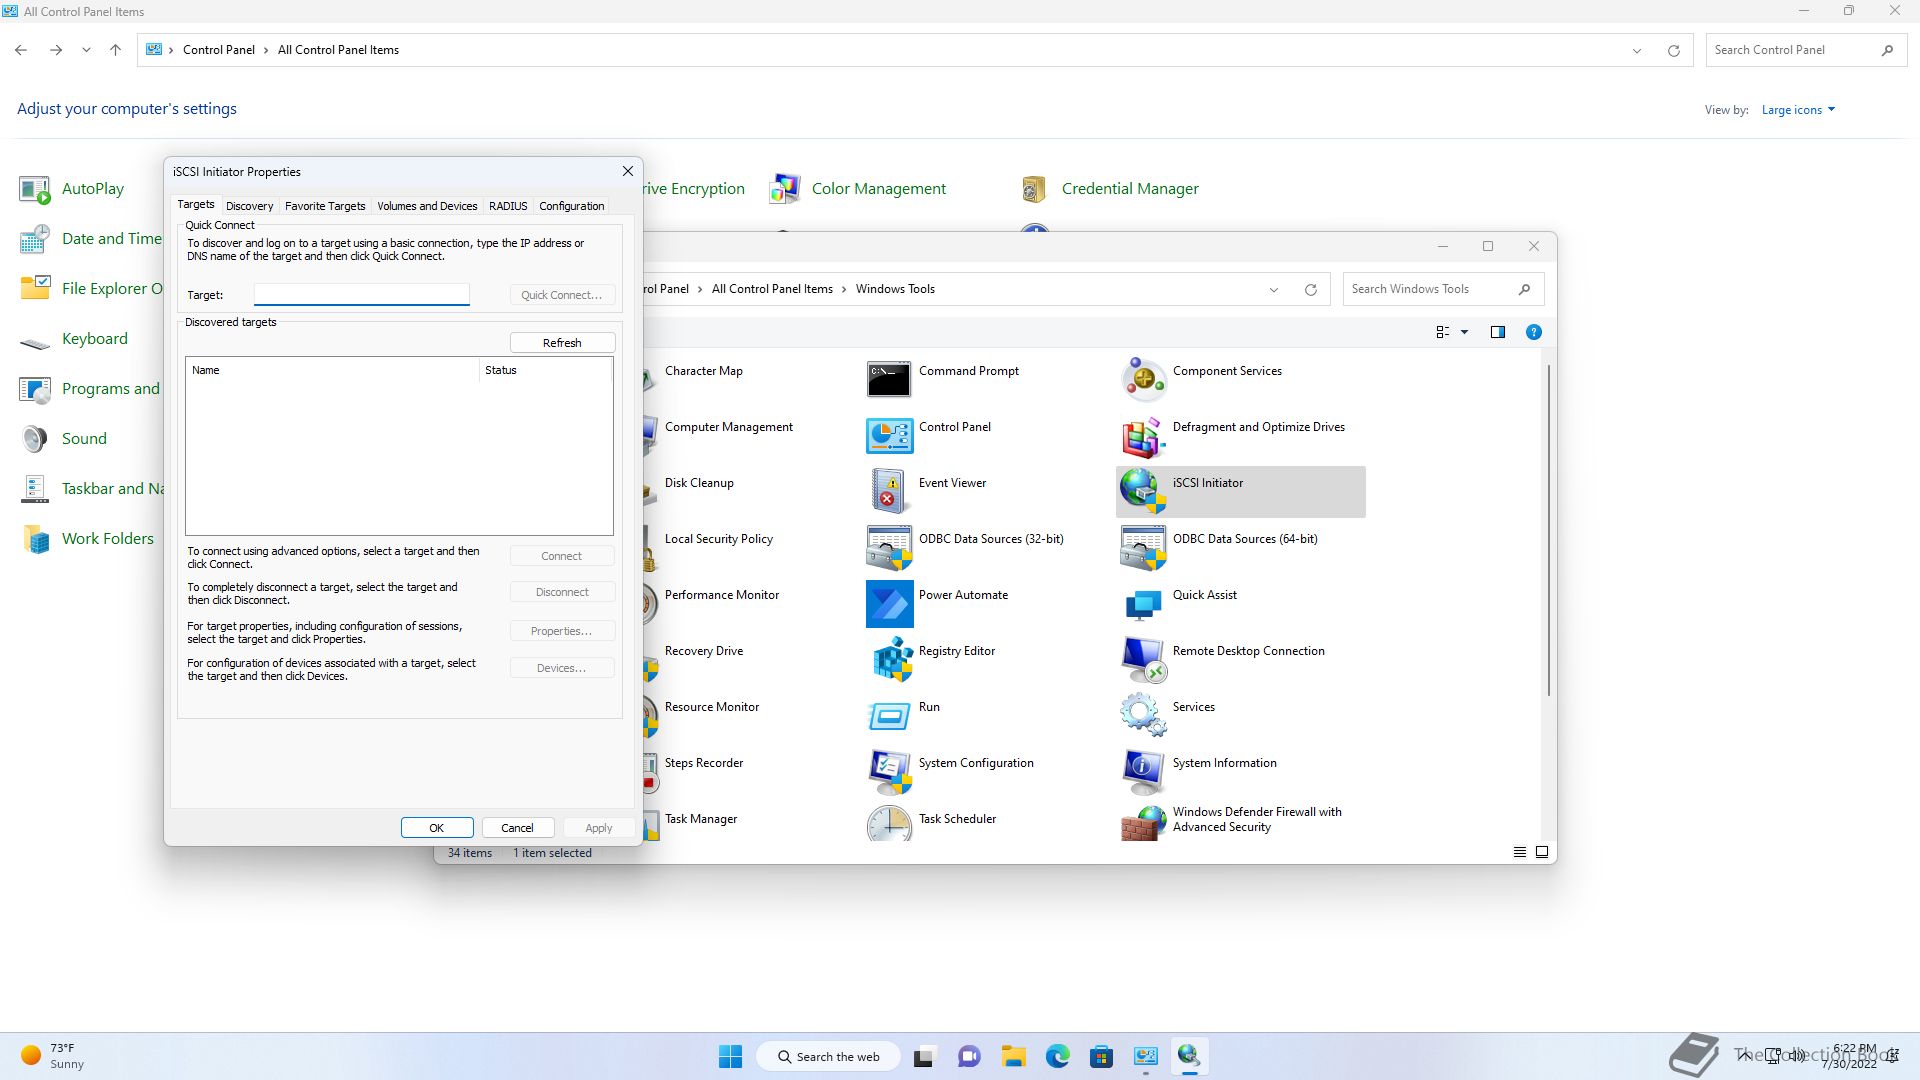Go up one level in Control Panel
The height and width of the screenshot is (1080, 1920).
[x=115, y=50]
